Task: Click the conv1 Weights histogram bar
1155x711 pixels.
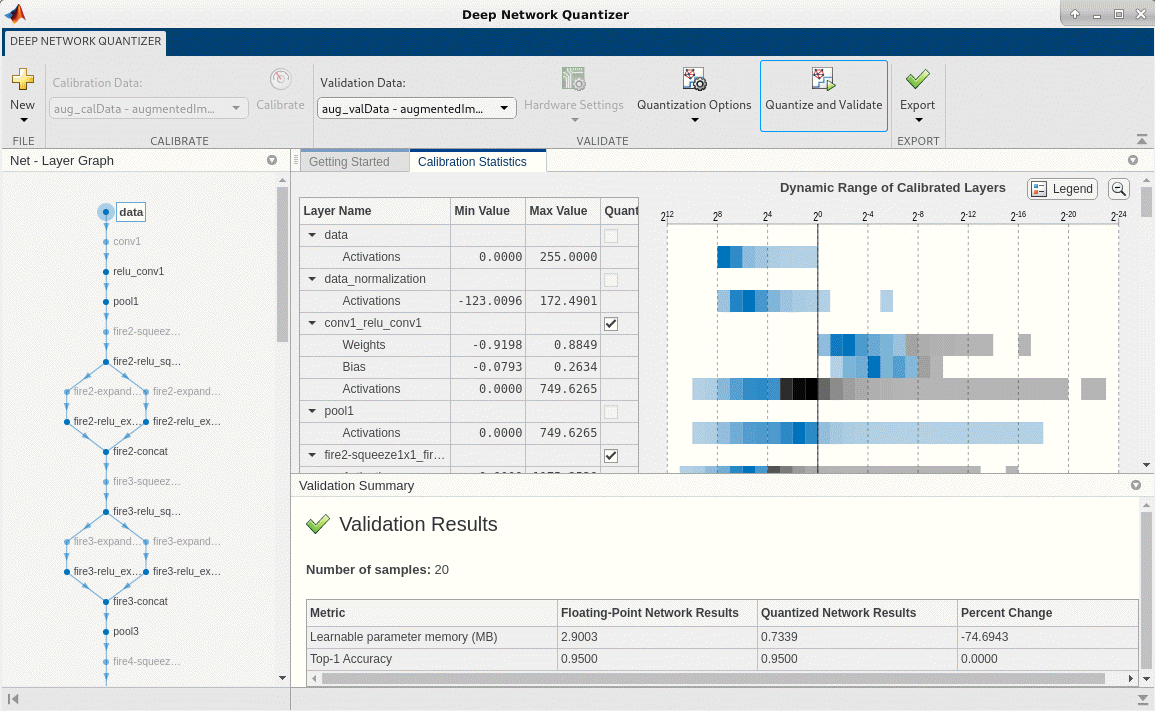Action: (x=924, y=345)
